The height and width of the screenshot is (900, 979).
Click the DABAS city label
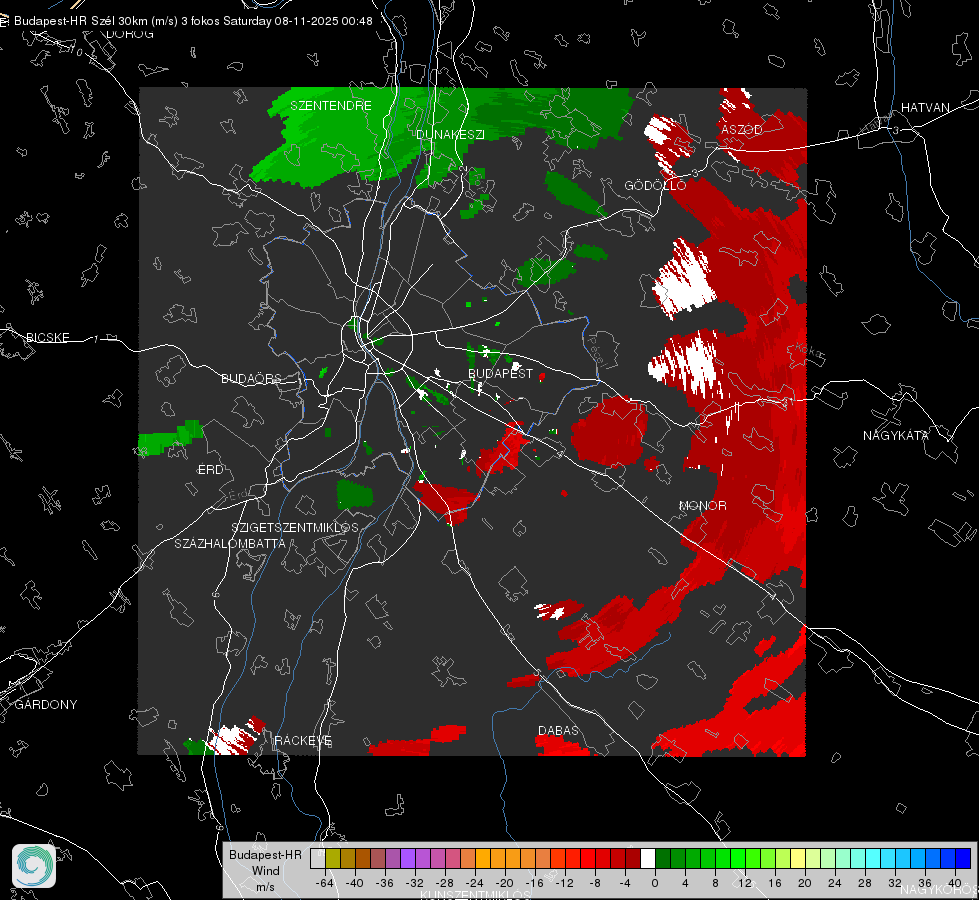558,730
